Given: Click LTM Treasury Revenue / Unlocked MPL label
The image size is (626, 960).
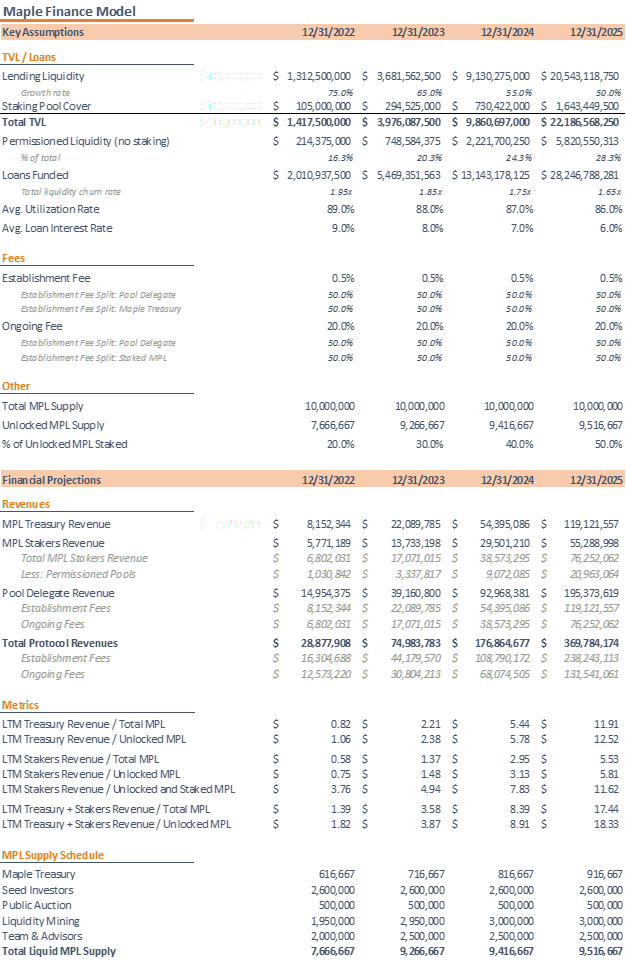Looking at the screenshot, I should pyautogui.click(x=94, y=740).
